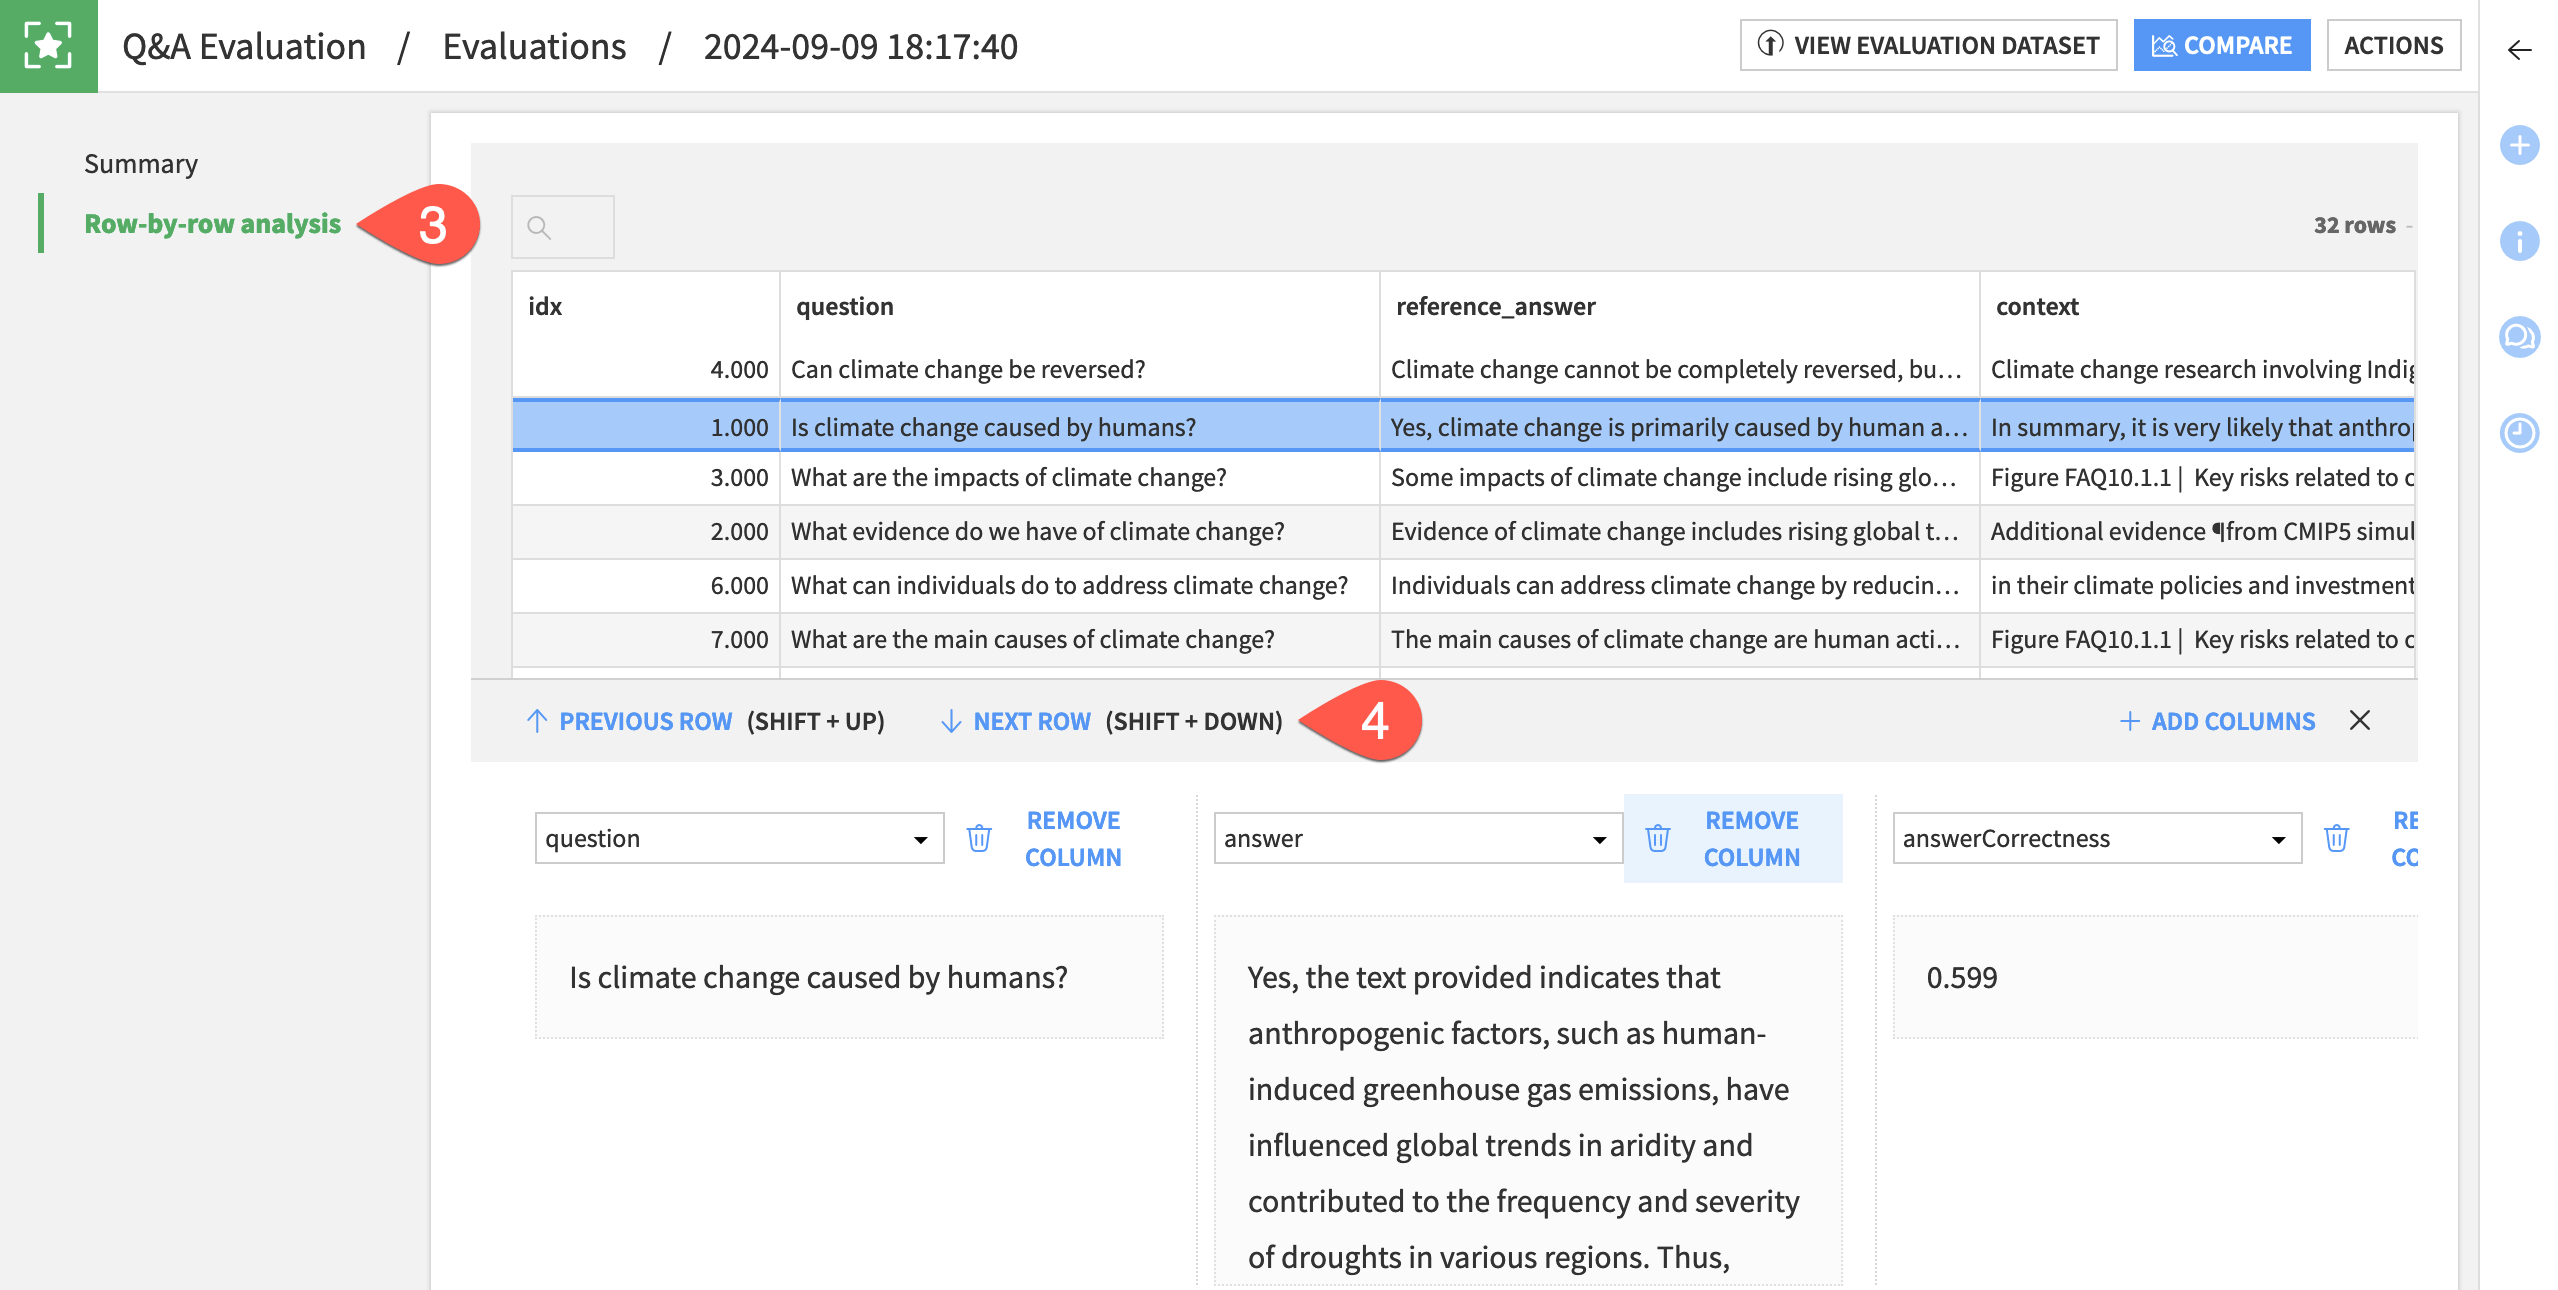Open the question column dropdown

coord(739,838)
